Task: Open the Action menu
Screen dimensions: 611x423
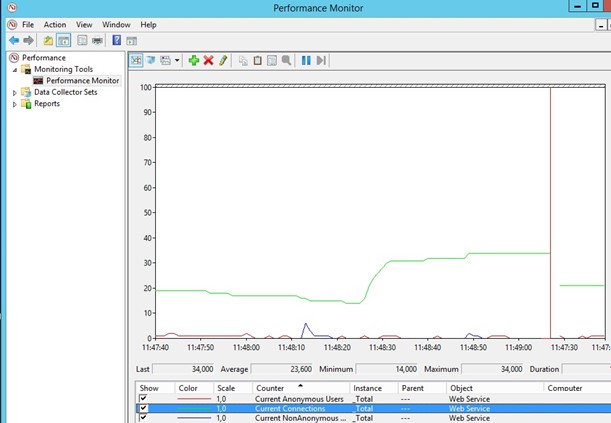Action: (55, 24)
